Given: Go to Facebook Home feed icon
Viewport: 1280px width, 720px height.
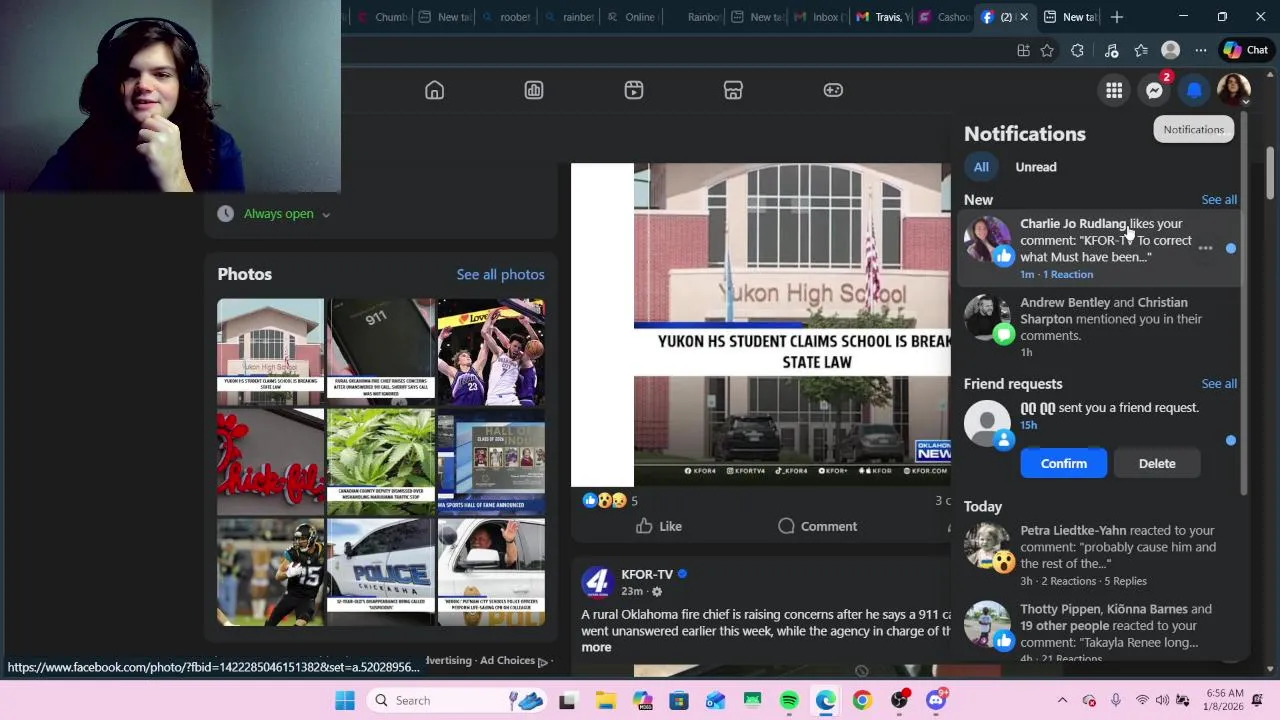Looking at the screenshot, I should coord(434,90).
